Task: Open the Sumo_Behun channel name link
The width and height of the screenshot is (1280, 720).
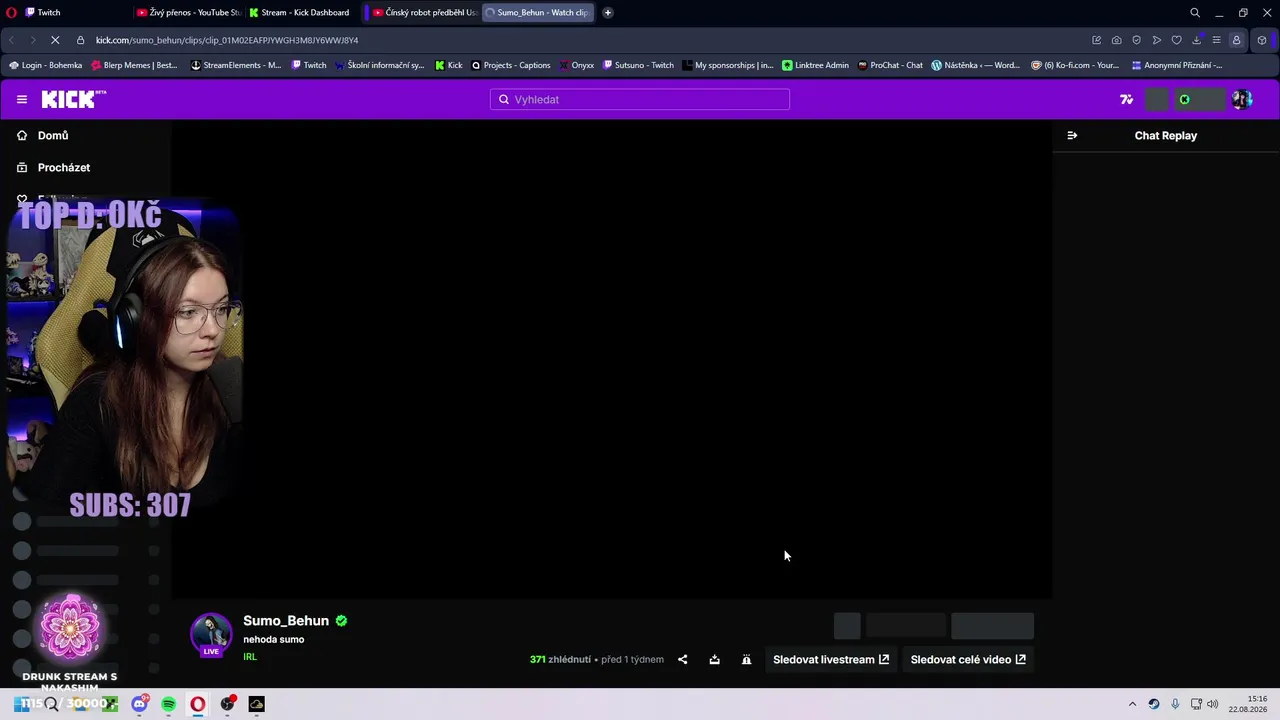Action: (286, 621)
